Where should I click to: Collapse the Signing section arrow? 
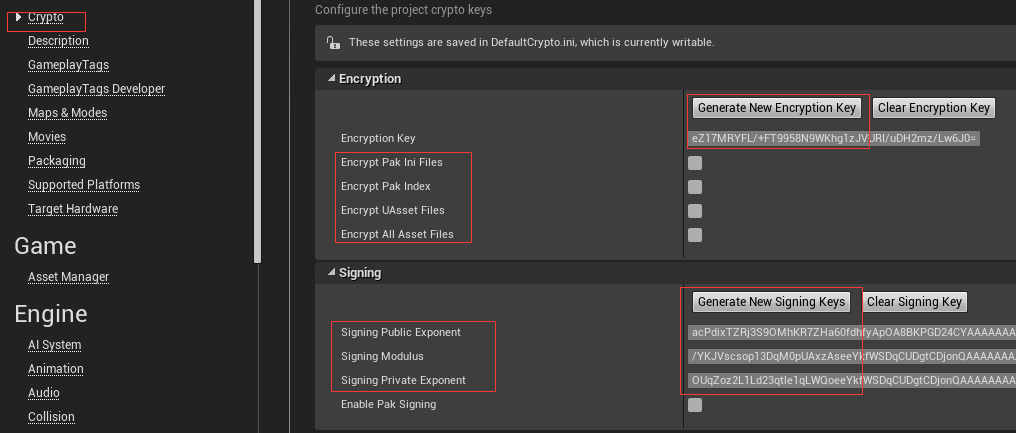[x=329, y=272]
